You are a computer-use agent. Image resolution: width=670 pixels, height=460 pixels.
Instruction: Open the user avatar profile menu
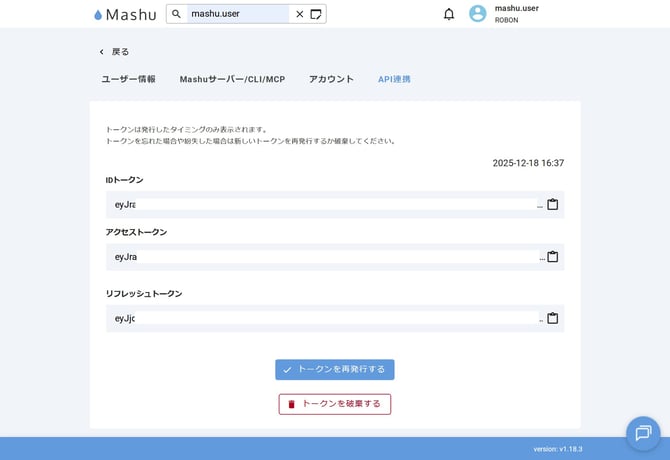(x=478, y=14)
